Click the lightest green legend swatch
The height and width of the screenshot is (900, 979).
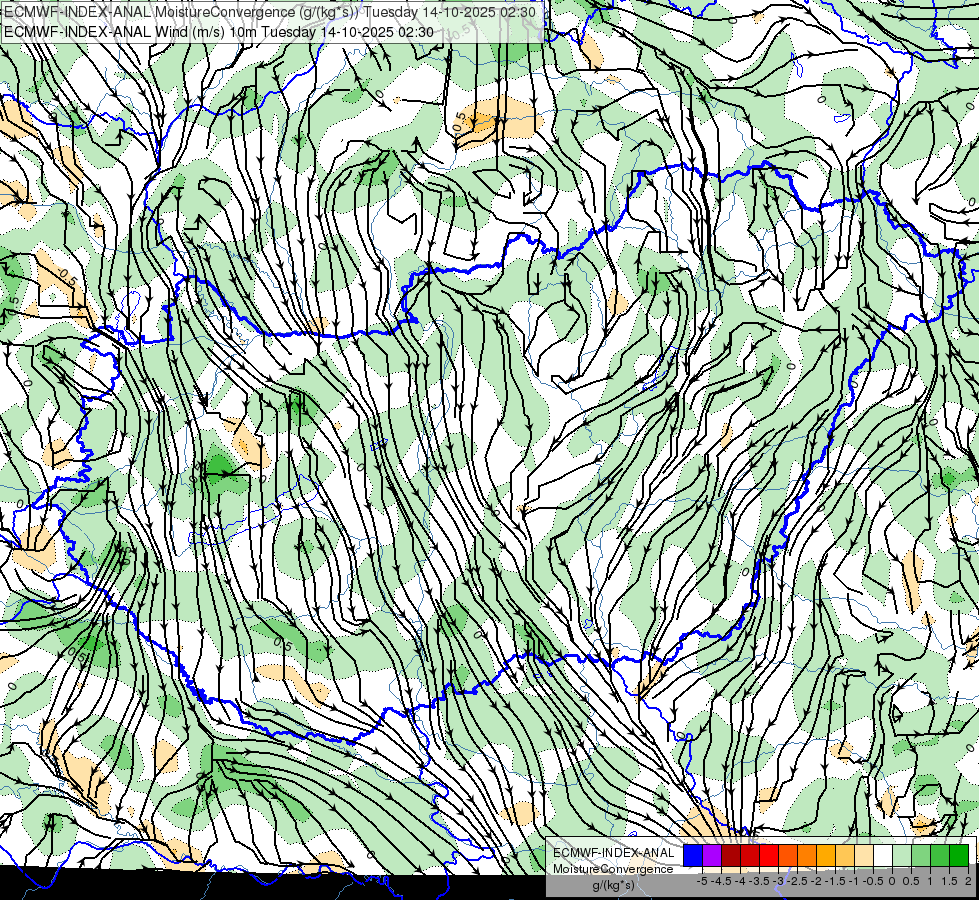tap(902, 855)
